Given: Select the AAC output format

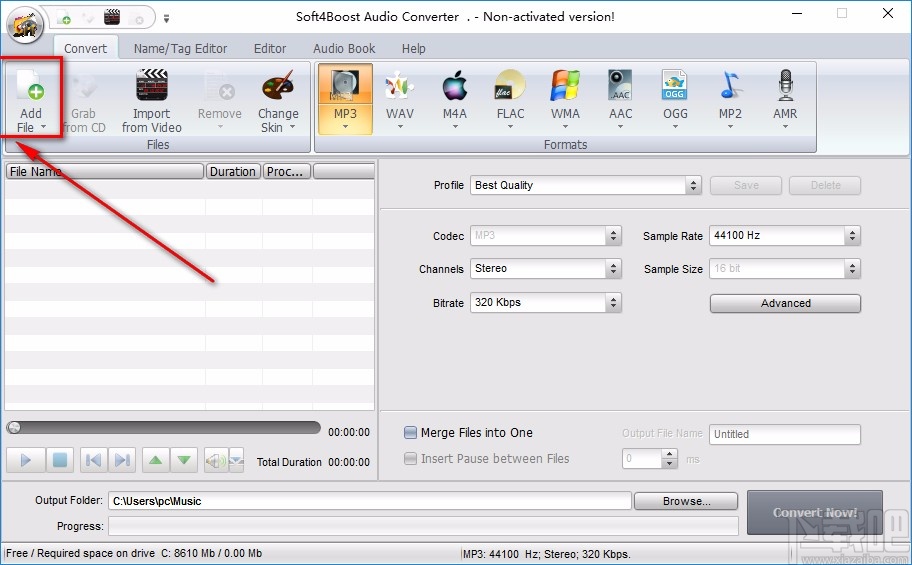Looking at the screenshot, I should coord(620,99).
